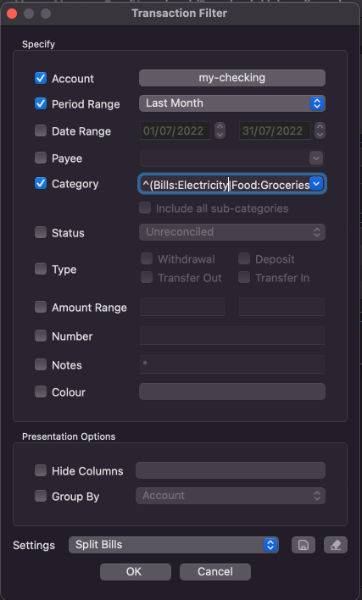Click the my-checking account button

coord(232,78)
